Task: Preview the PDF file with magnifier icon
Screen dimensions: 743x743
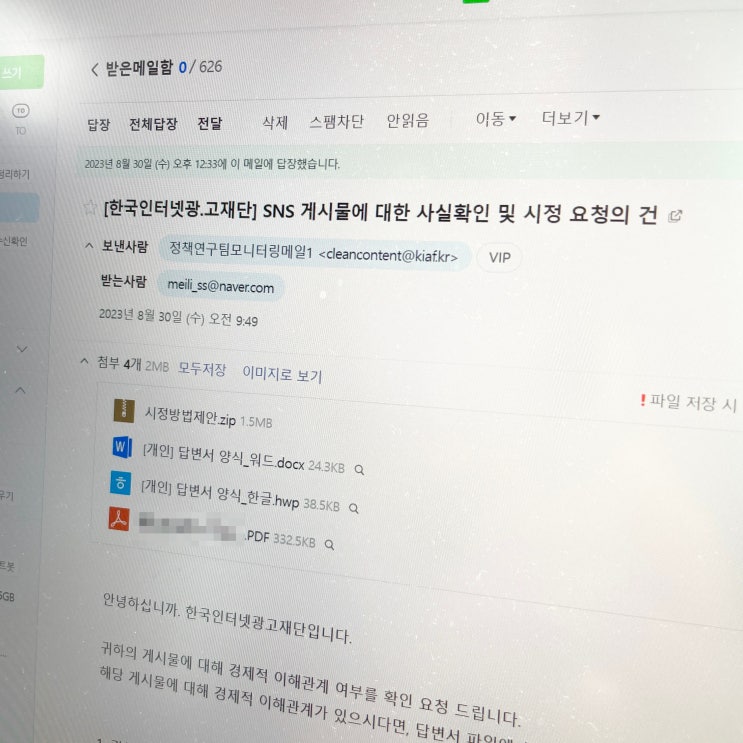Action: 329,545
